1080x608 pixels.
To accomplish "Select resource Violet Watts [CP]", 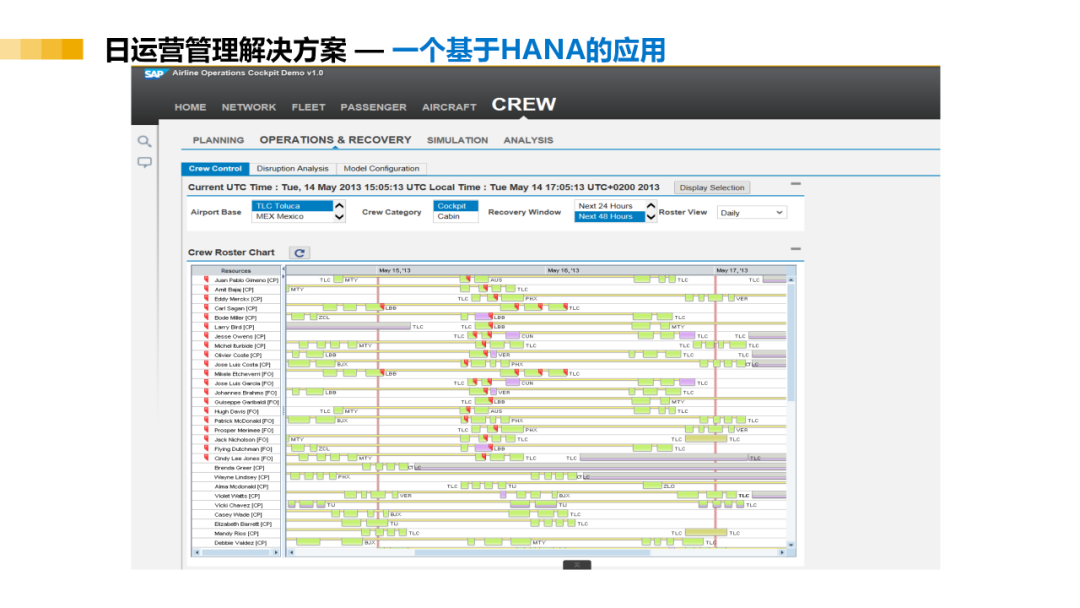I will [237, 496].
